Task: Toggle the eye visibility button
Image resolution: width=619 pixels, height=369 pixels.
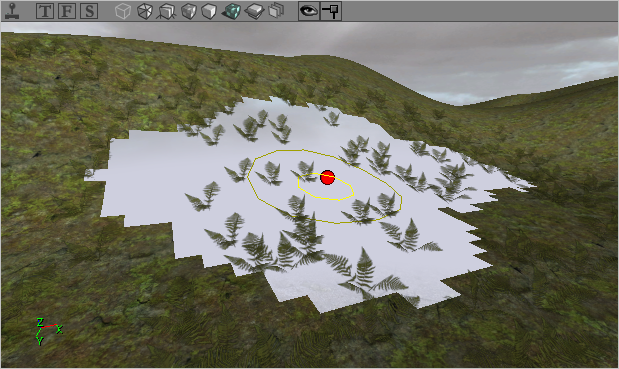Action: pyautogui.click(x=309, y=11)
